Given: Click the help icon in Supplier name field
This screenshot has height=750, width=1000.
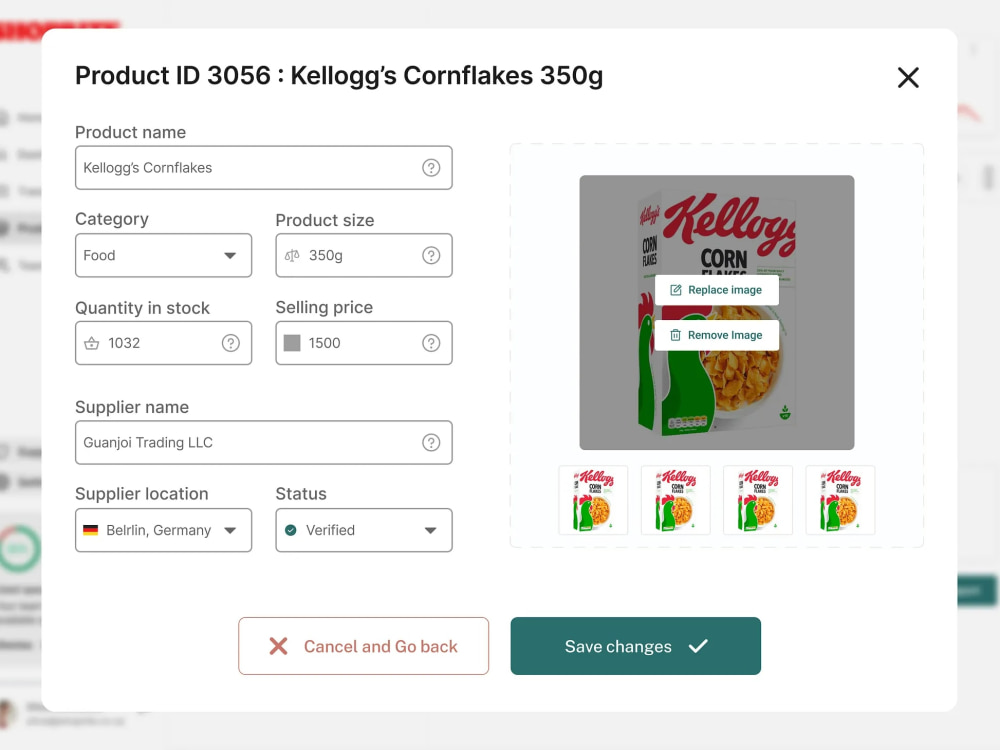Looking at the screenshot, I should (431, 443).
